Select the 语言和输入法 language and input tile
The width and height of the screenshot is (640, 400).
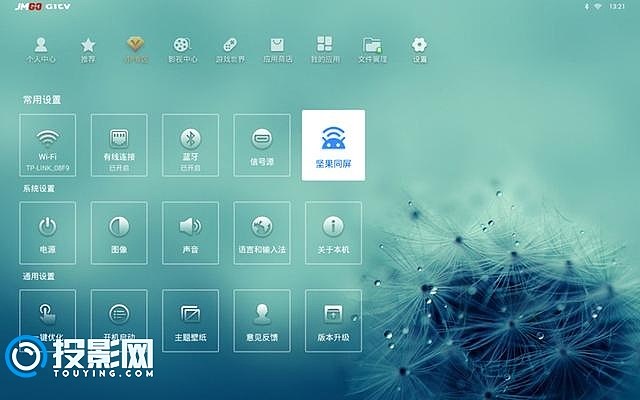[262, 232]
